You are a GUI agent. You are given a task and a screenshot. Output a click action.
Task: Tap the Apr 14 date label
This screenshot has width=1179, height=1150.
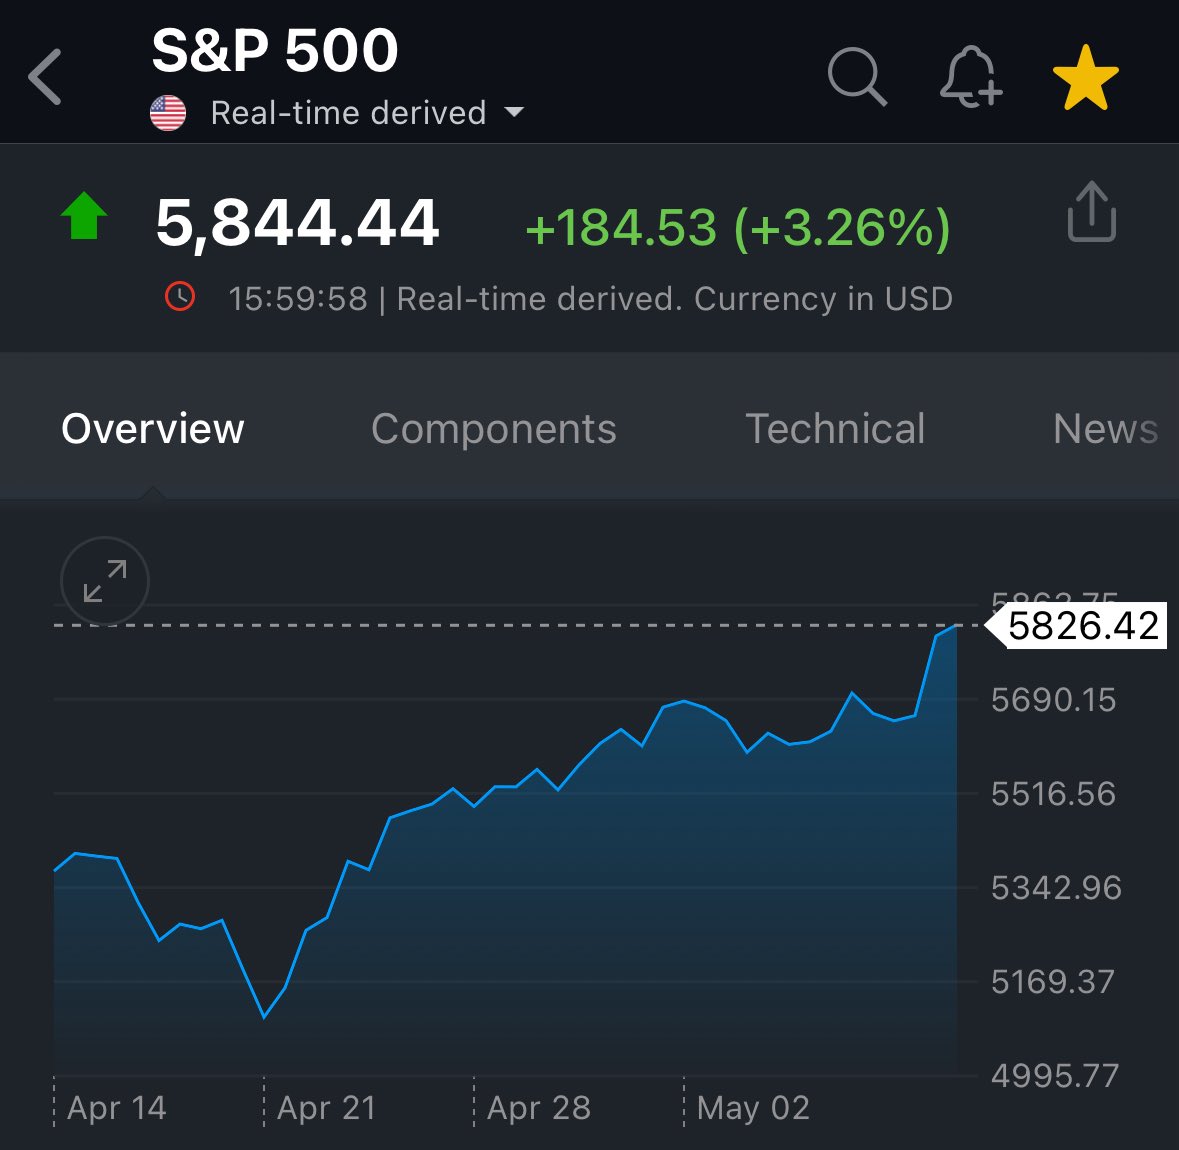[117, 1108]
